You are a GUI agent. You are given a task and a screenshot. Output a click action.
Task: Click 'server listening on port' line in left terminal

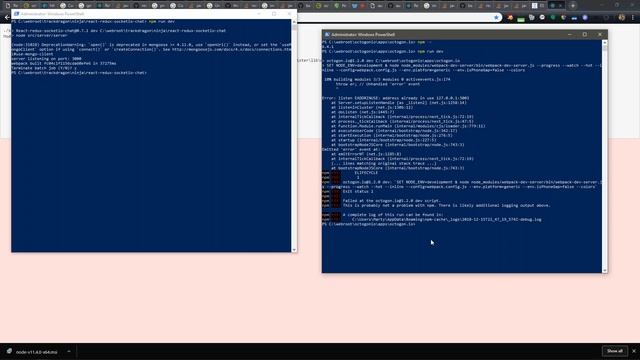point(46,58)
